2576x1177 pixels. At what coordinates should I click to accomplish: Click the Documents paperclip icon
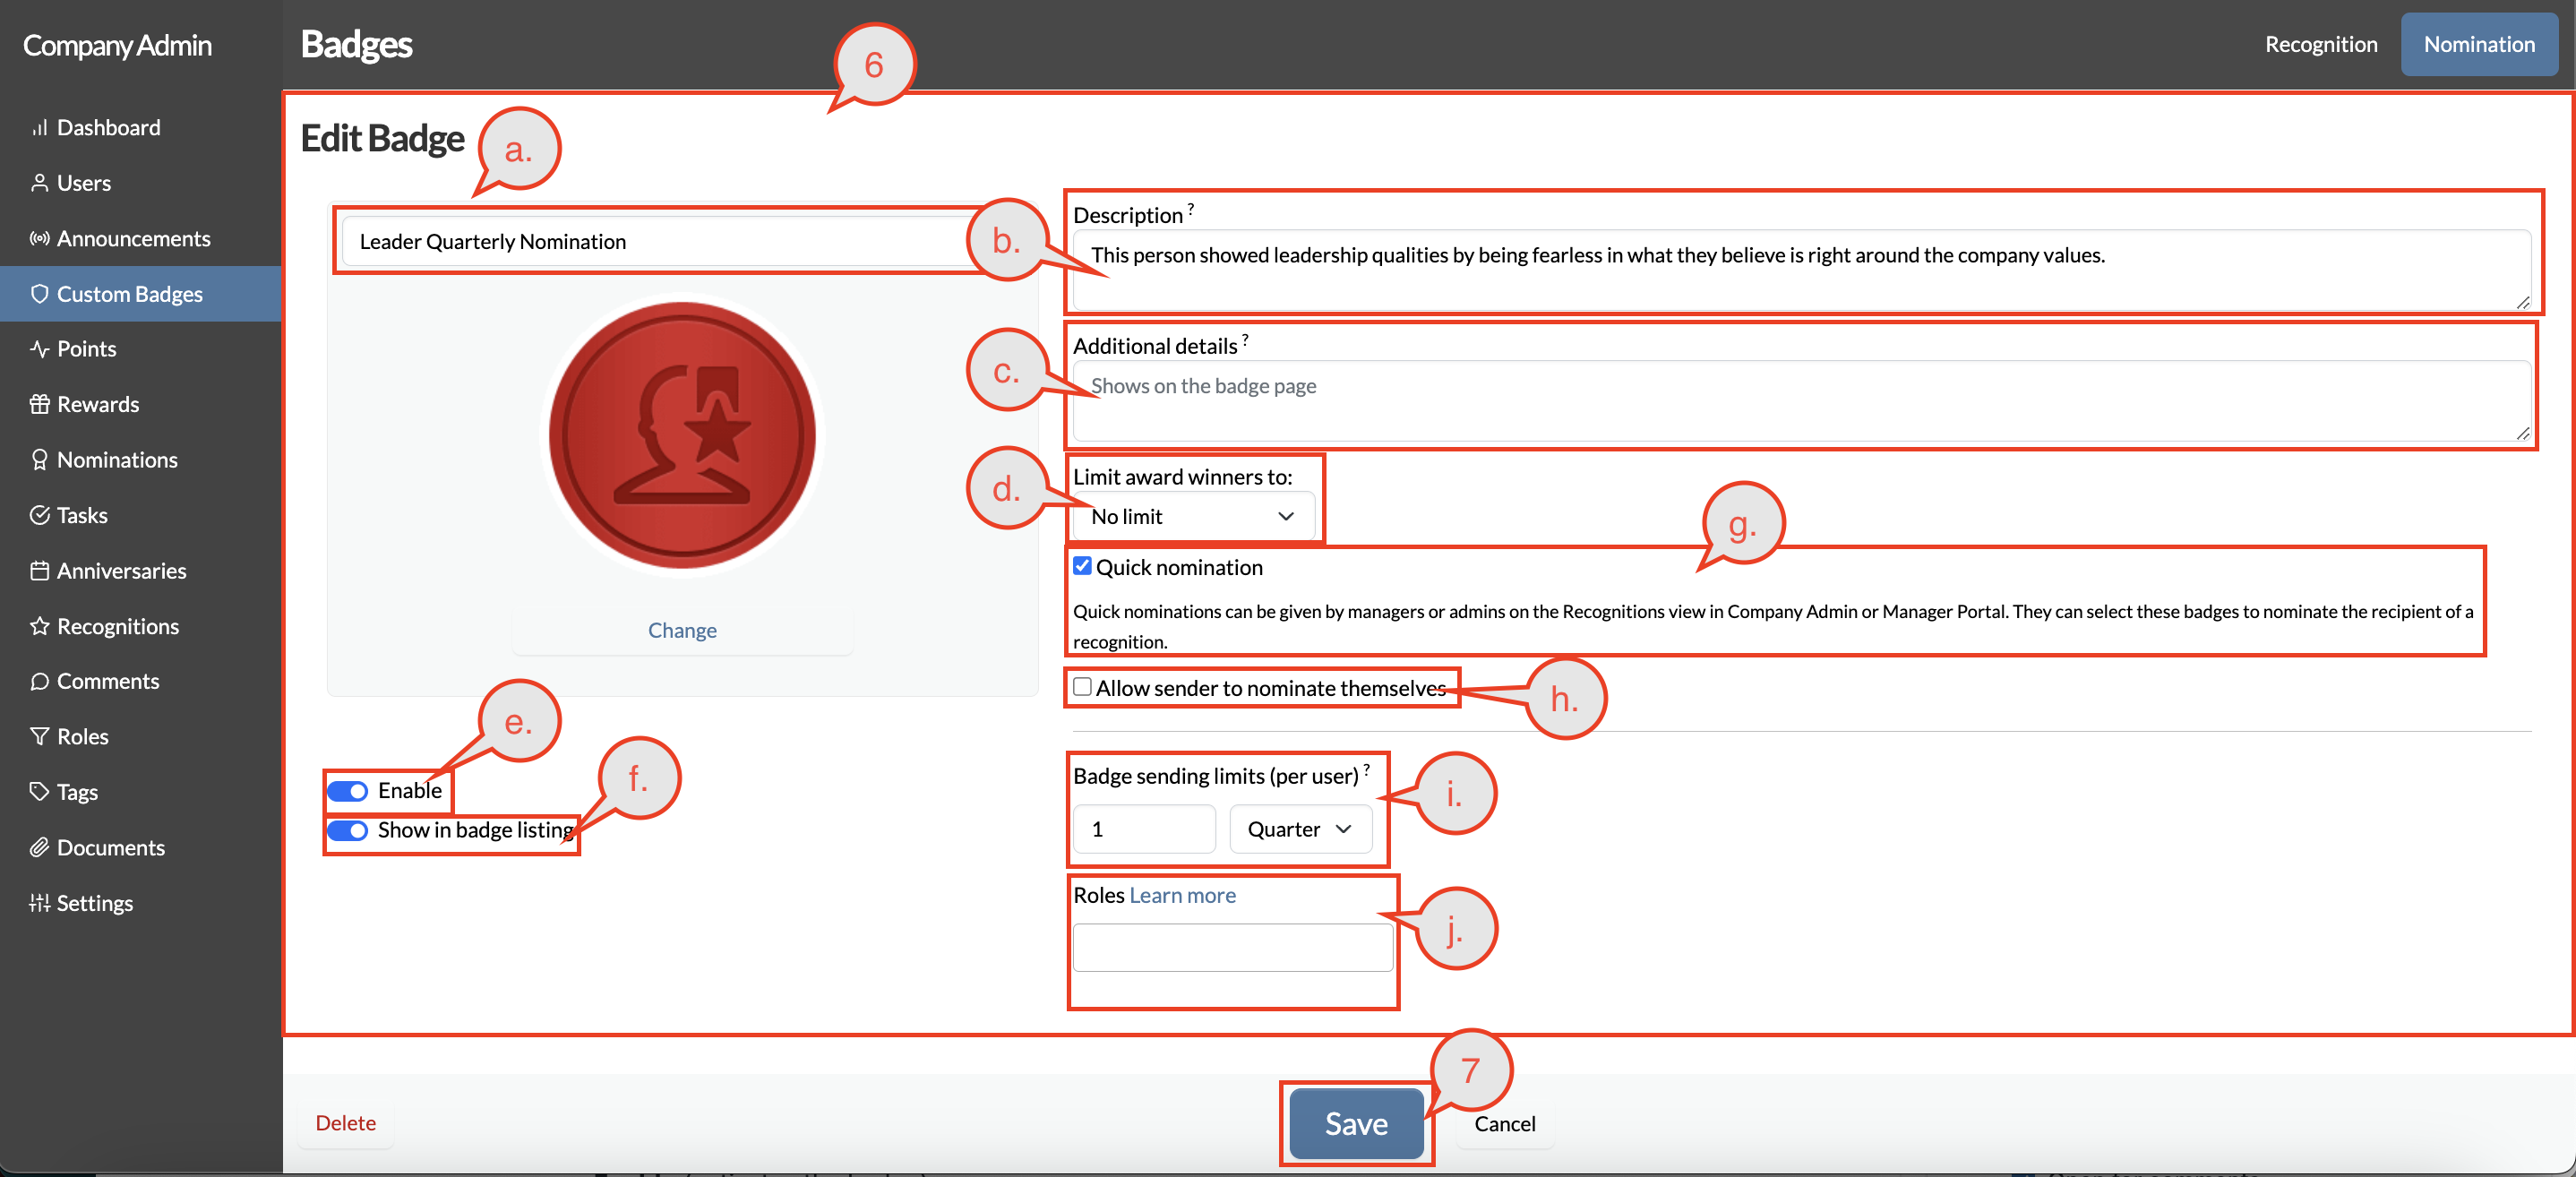[x=40, y=848]
